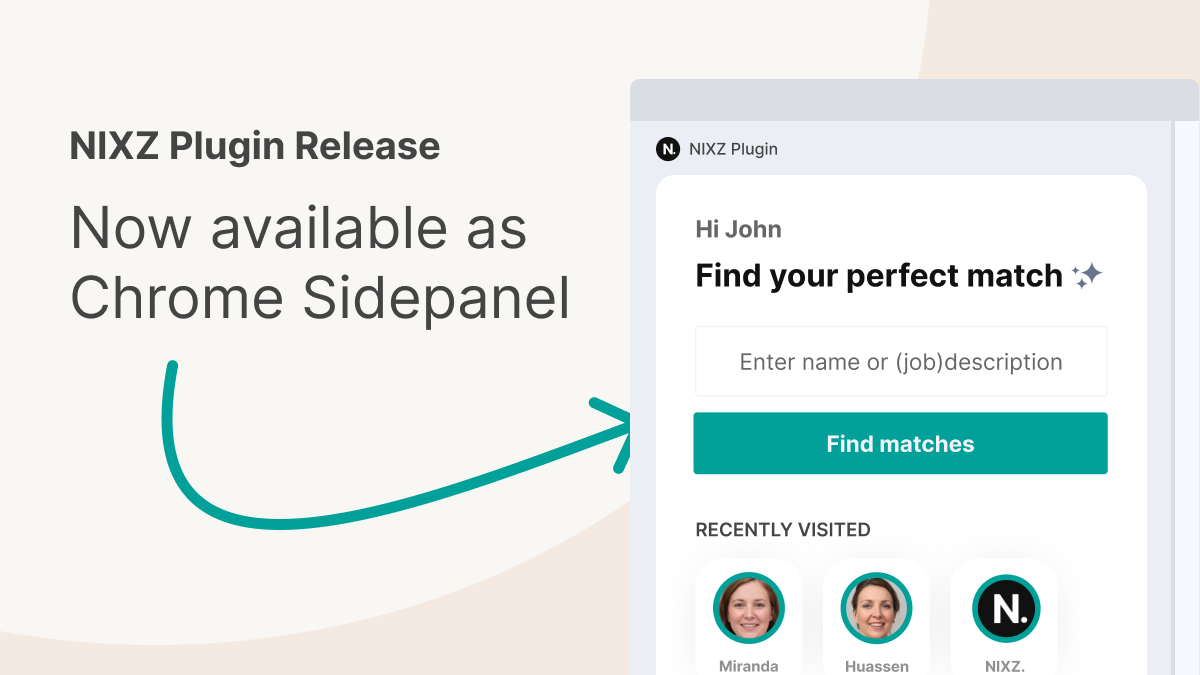Click the vertical strip at side panel's right edge
This screenshot has width=1200, height=675.
[x=1186, y=398]
